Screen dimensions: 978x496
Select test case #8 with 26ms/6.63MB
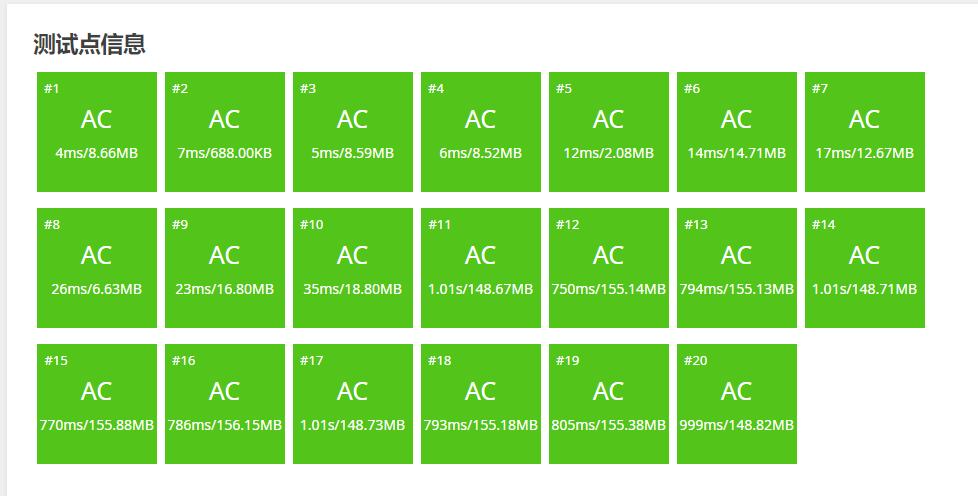[97, 268]
